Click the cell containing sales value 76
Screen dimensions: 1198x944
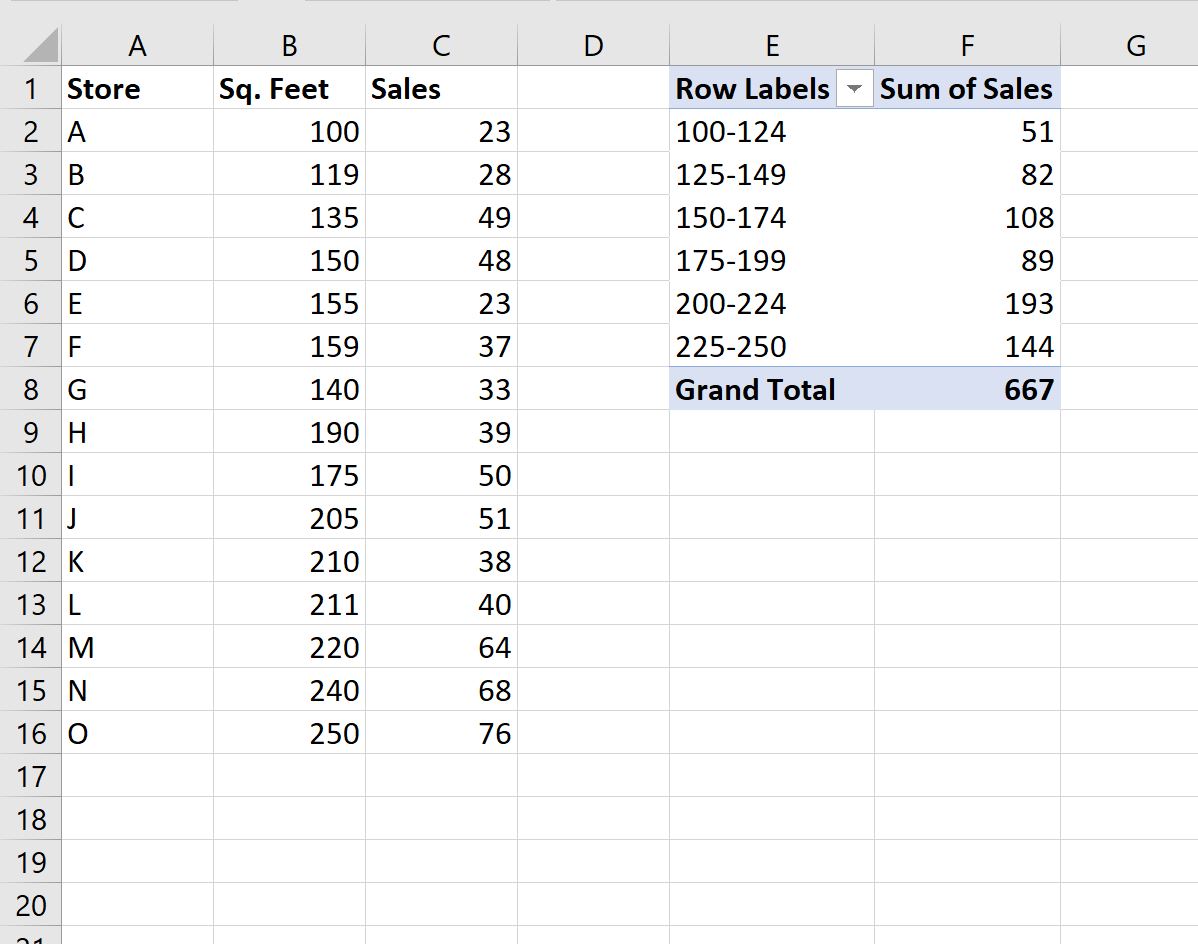point(441,733)
